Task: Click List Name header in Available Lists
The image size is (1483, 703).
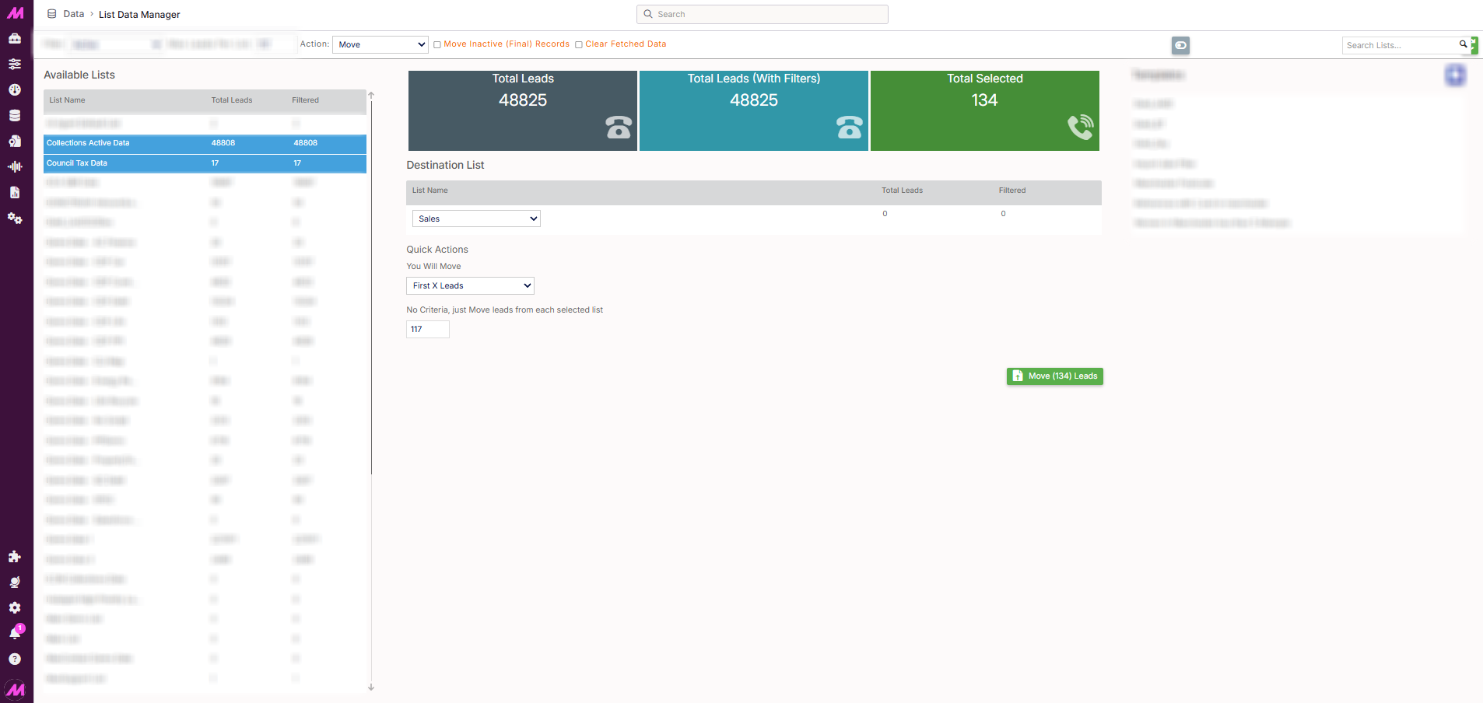Action: (x=67, y=100)
